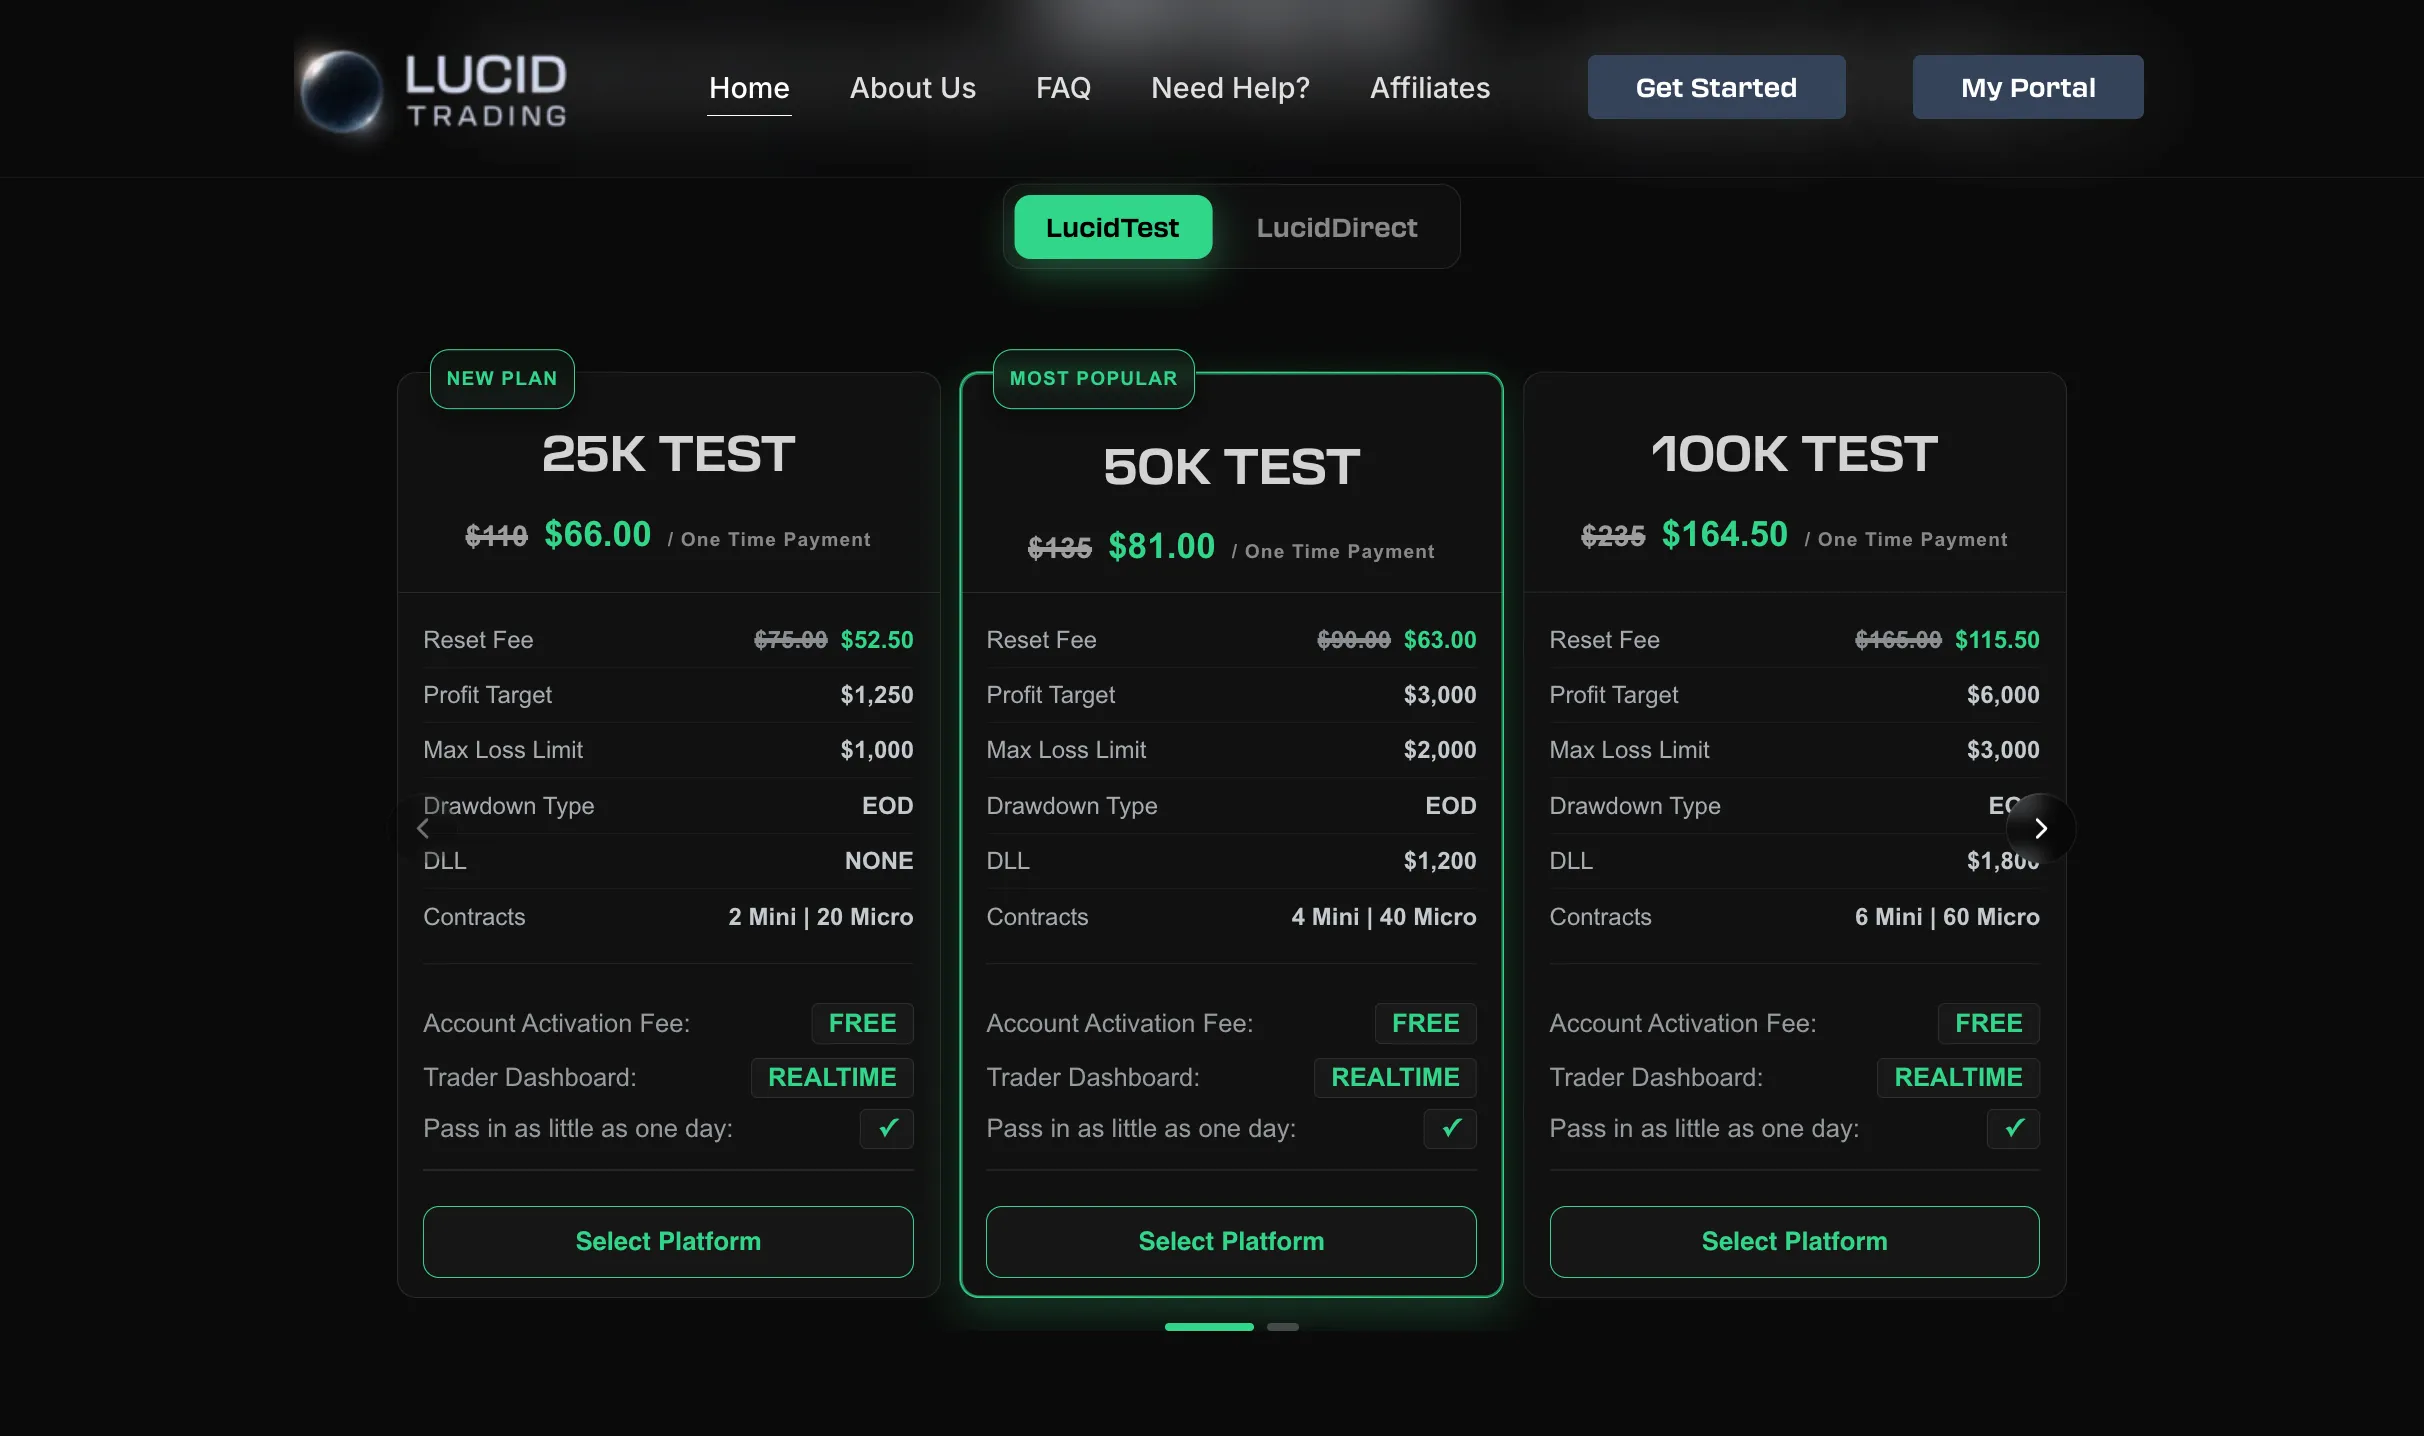The image size is (2424, 1436).
Task: Click the 25K Test one-day checkmark
Action: [887, 1128]
